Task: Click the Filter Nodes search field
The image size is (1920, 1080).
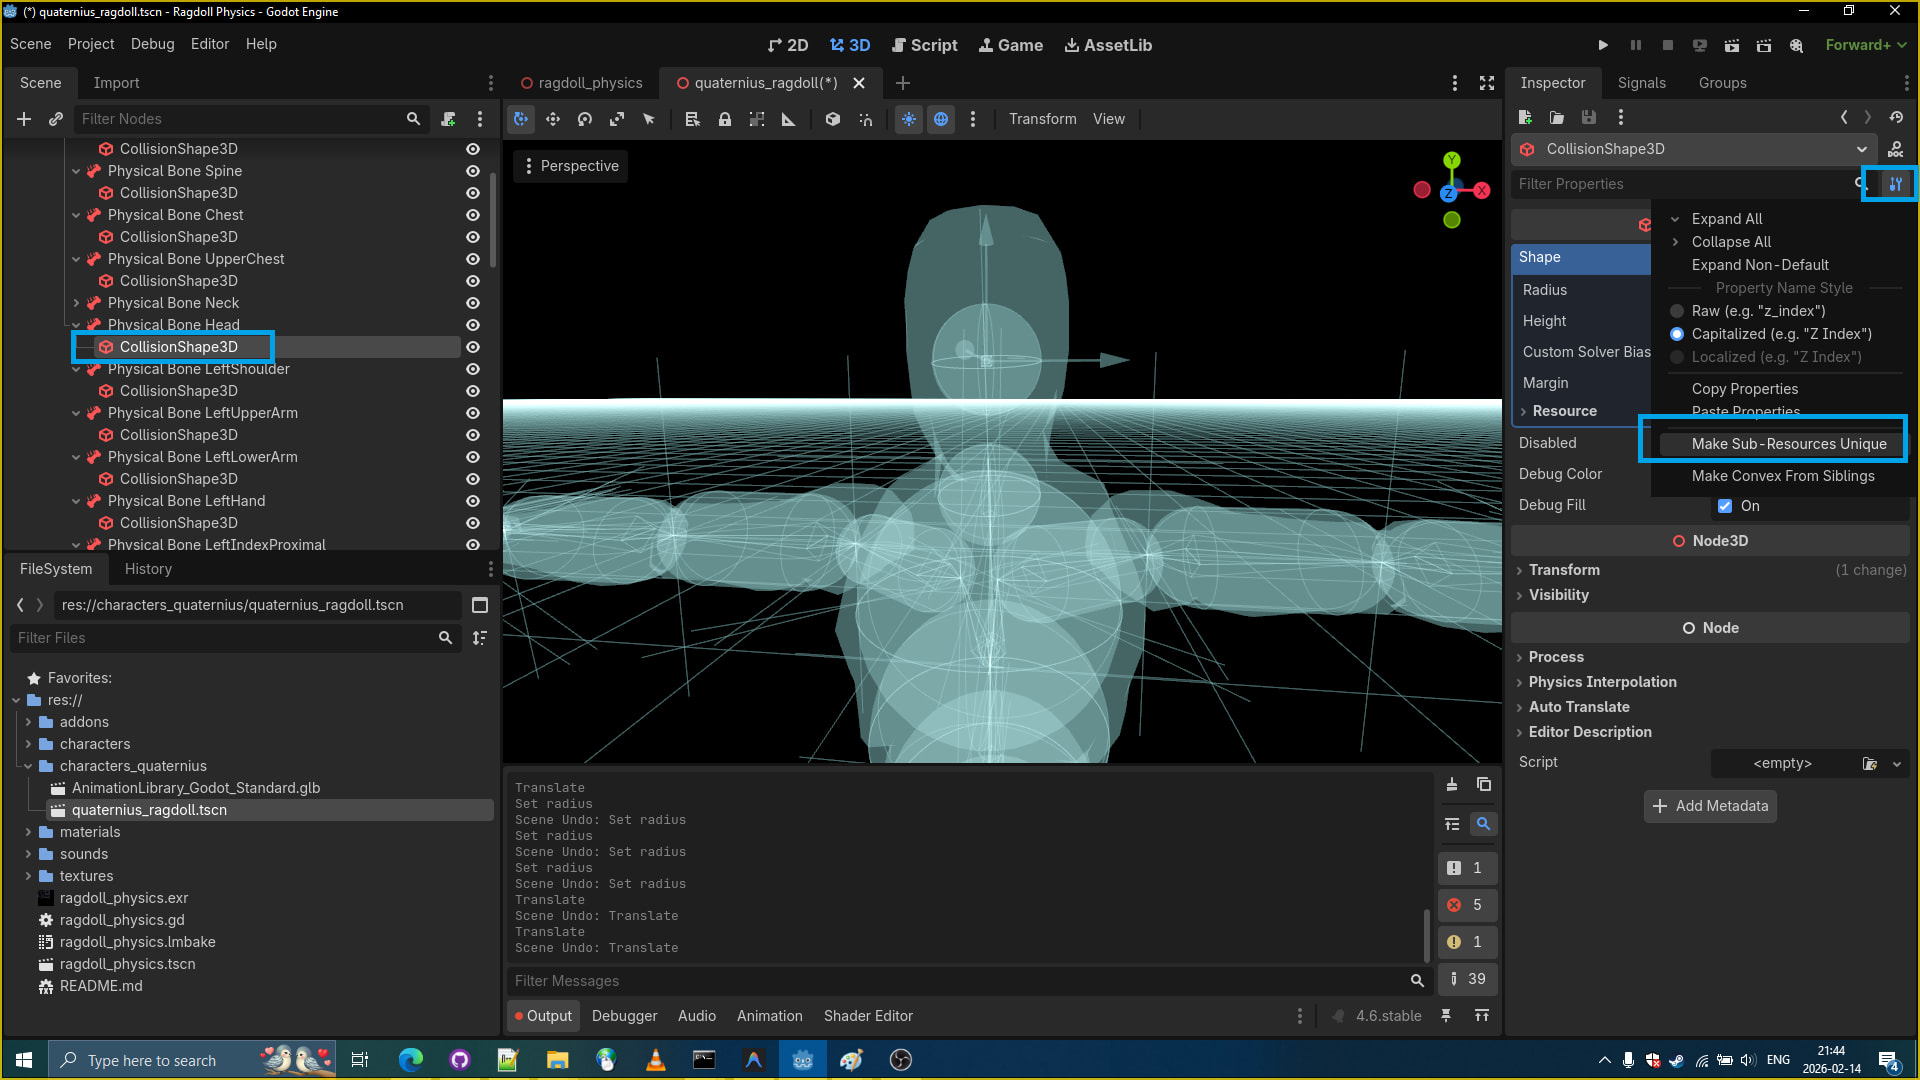Action: 240,119
